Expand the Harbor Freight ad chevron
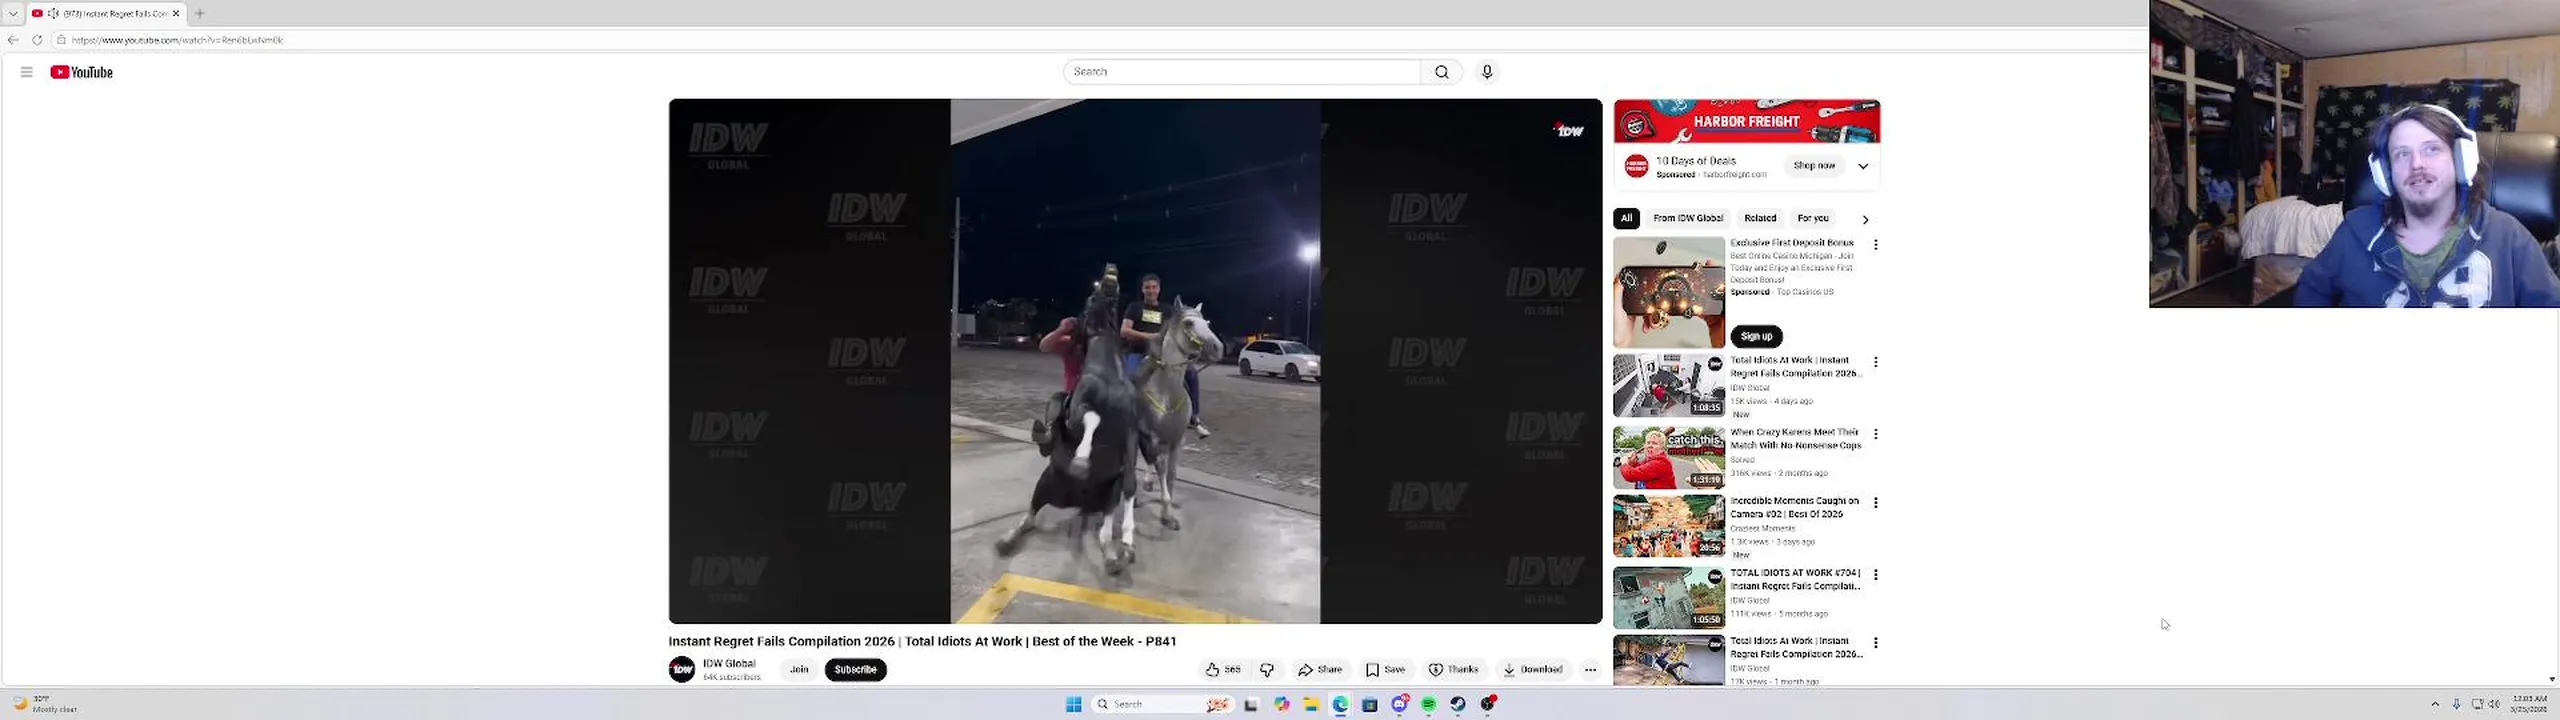This screenshot has height=720, width=2560. pyautogui.click(x=1863, y=166)
